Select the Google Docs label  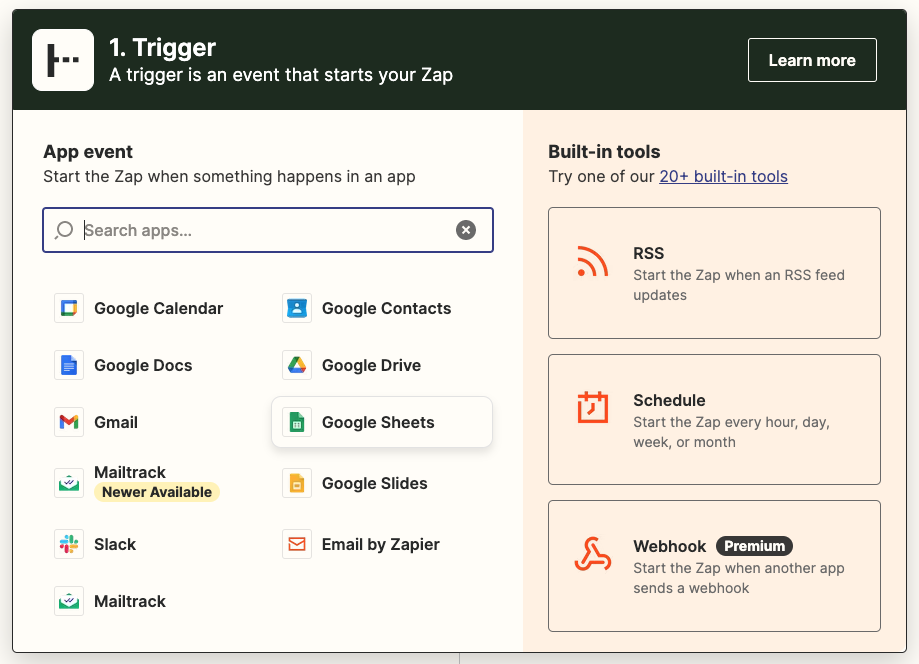(143, 365)
